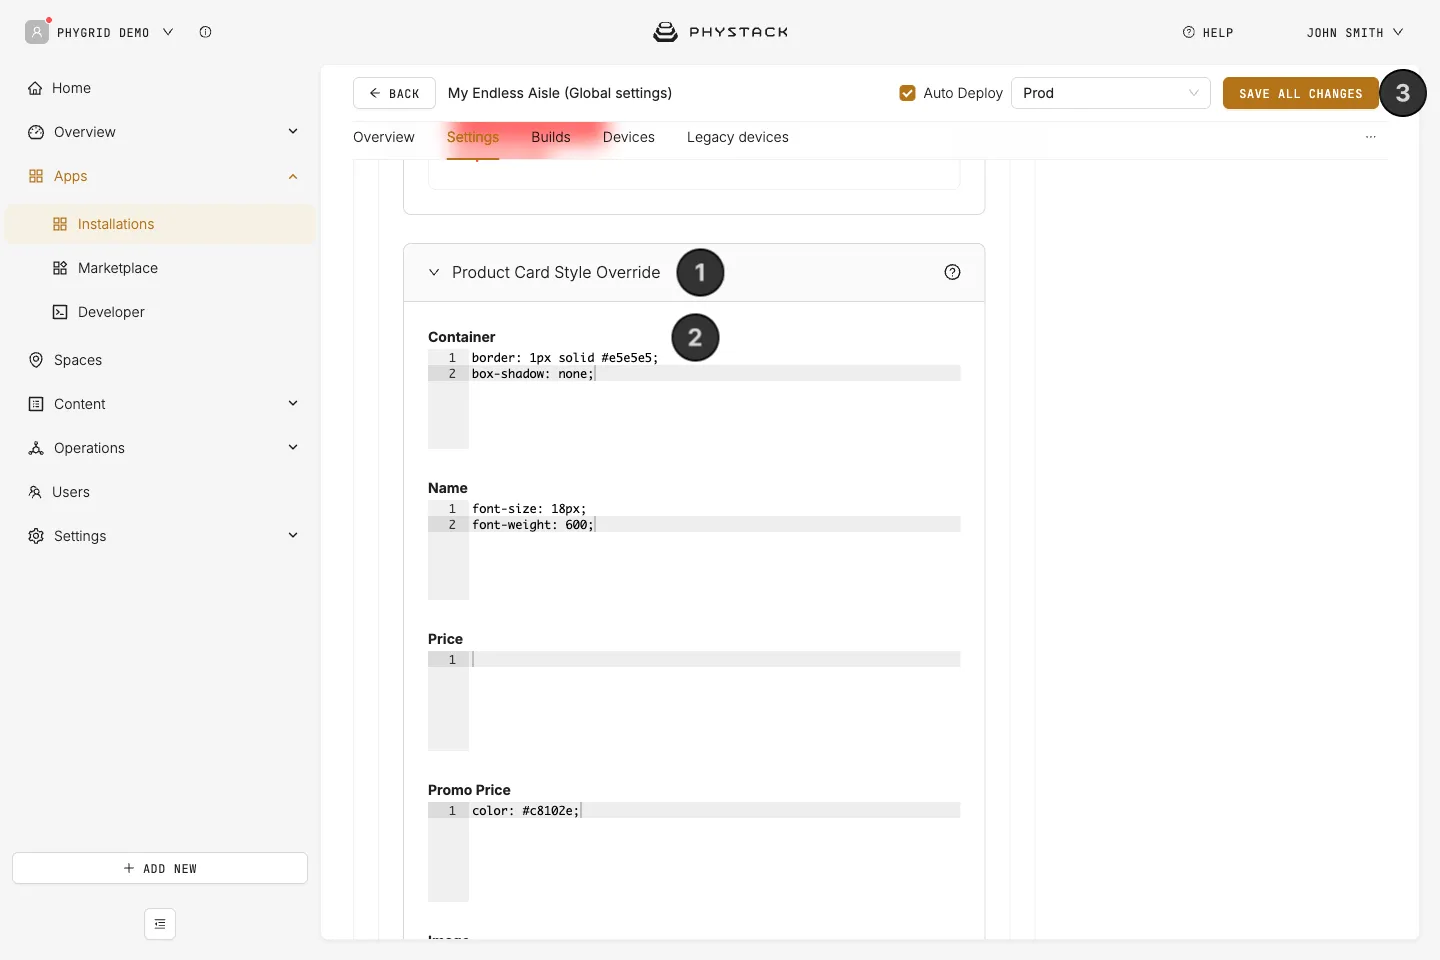Image resolution: width=1440 pixels, height=960 pixels.
Task: Click the Apps grid icon
Action: pyautogui.click(x=36, y=176)
